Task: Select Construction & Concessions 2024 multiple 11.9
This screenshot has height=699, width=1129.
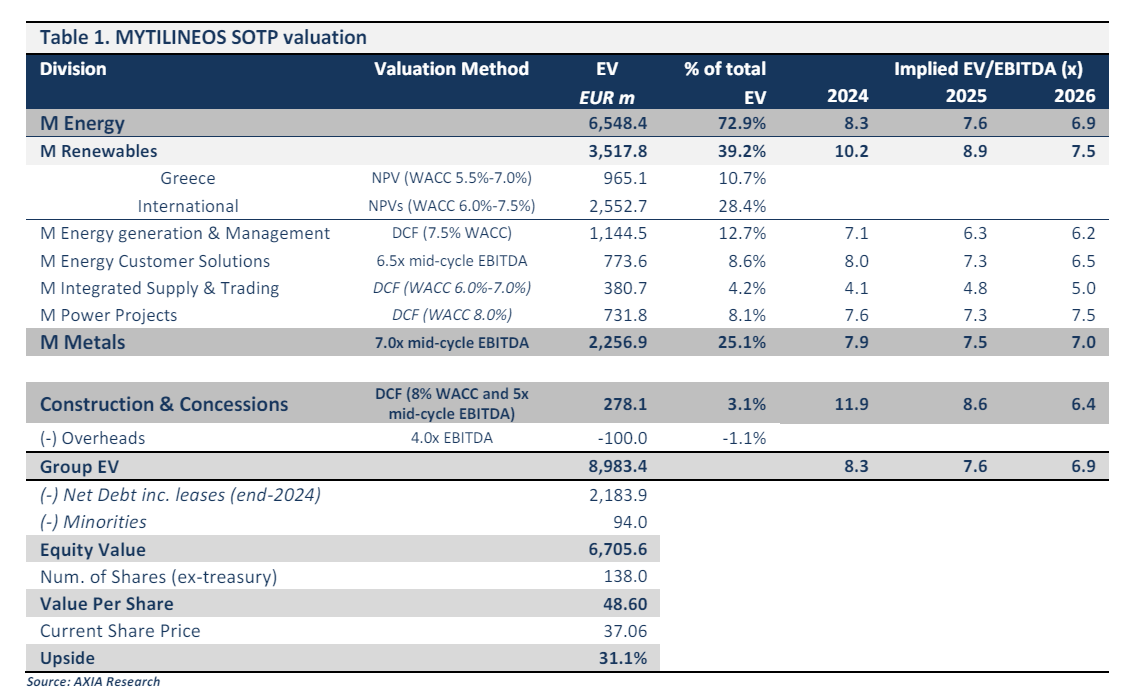Action: [852, 404]
